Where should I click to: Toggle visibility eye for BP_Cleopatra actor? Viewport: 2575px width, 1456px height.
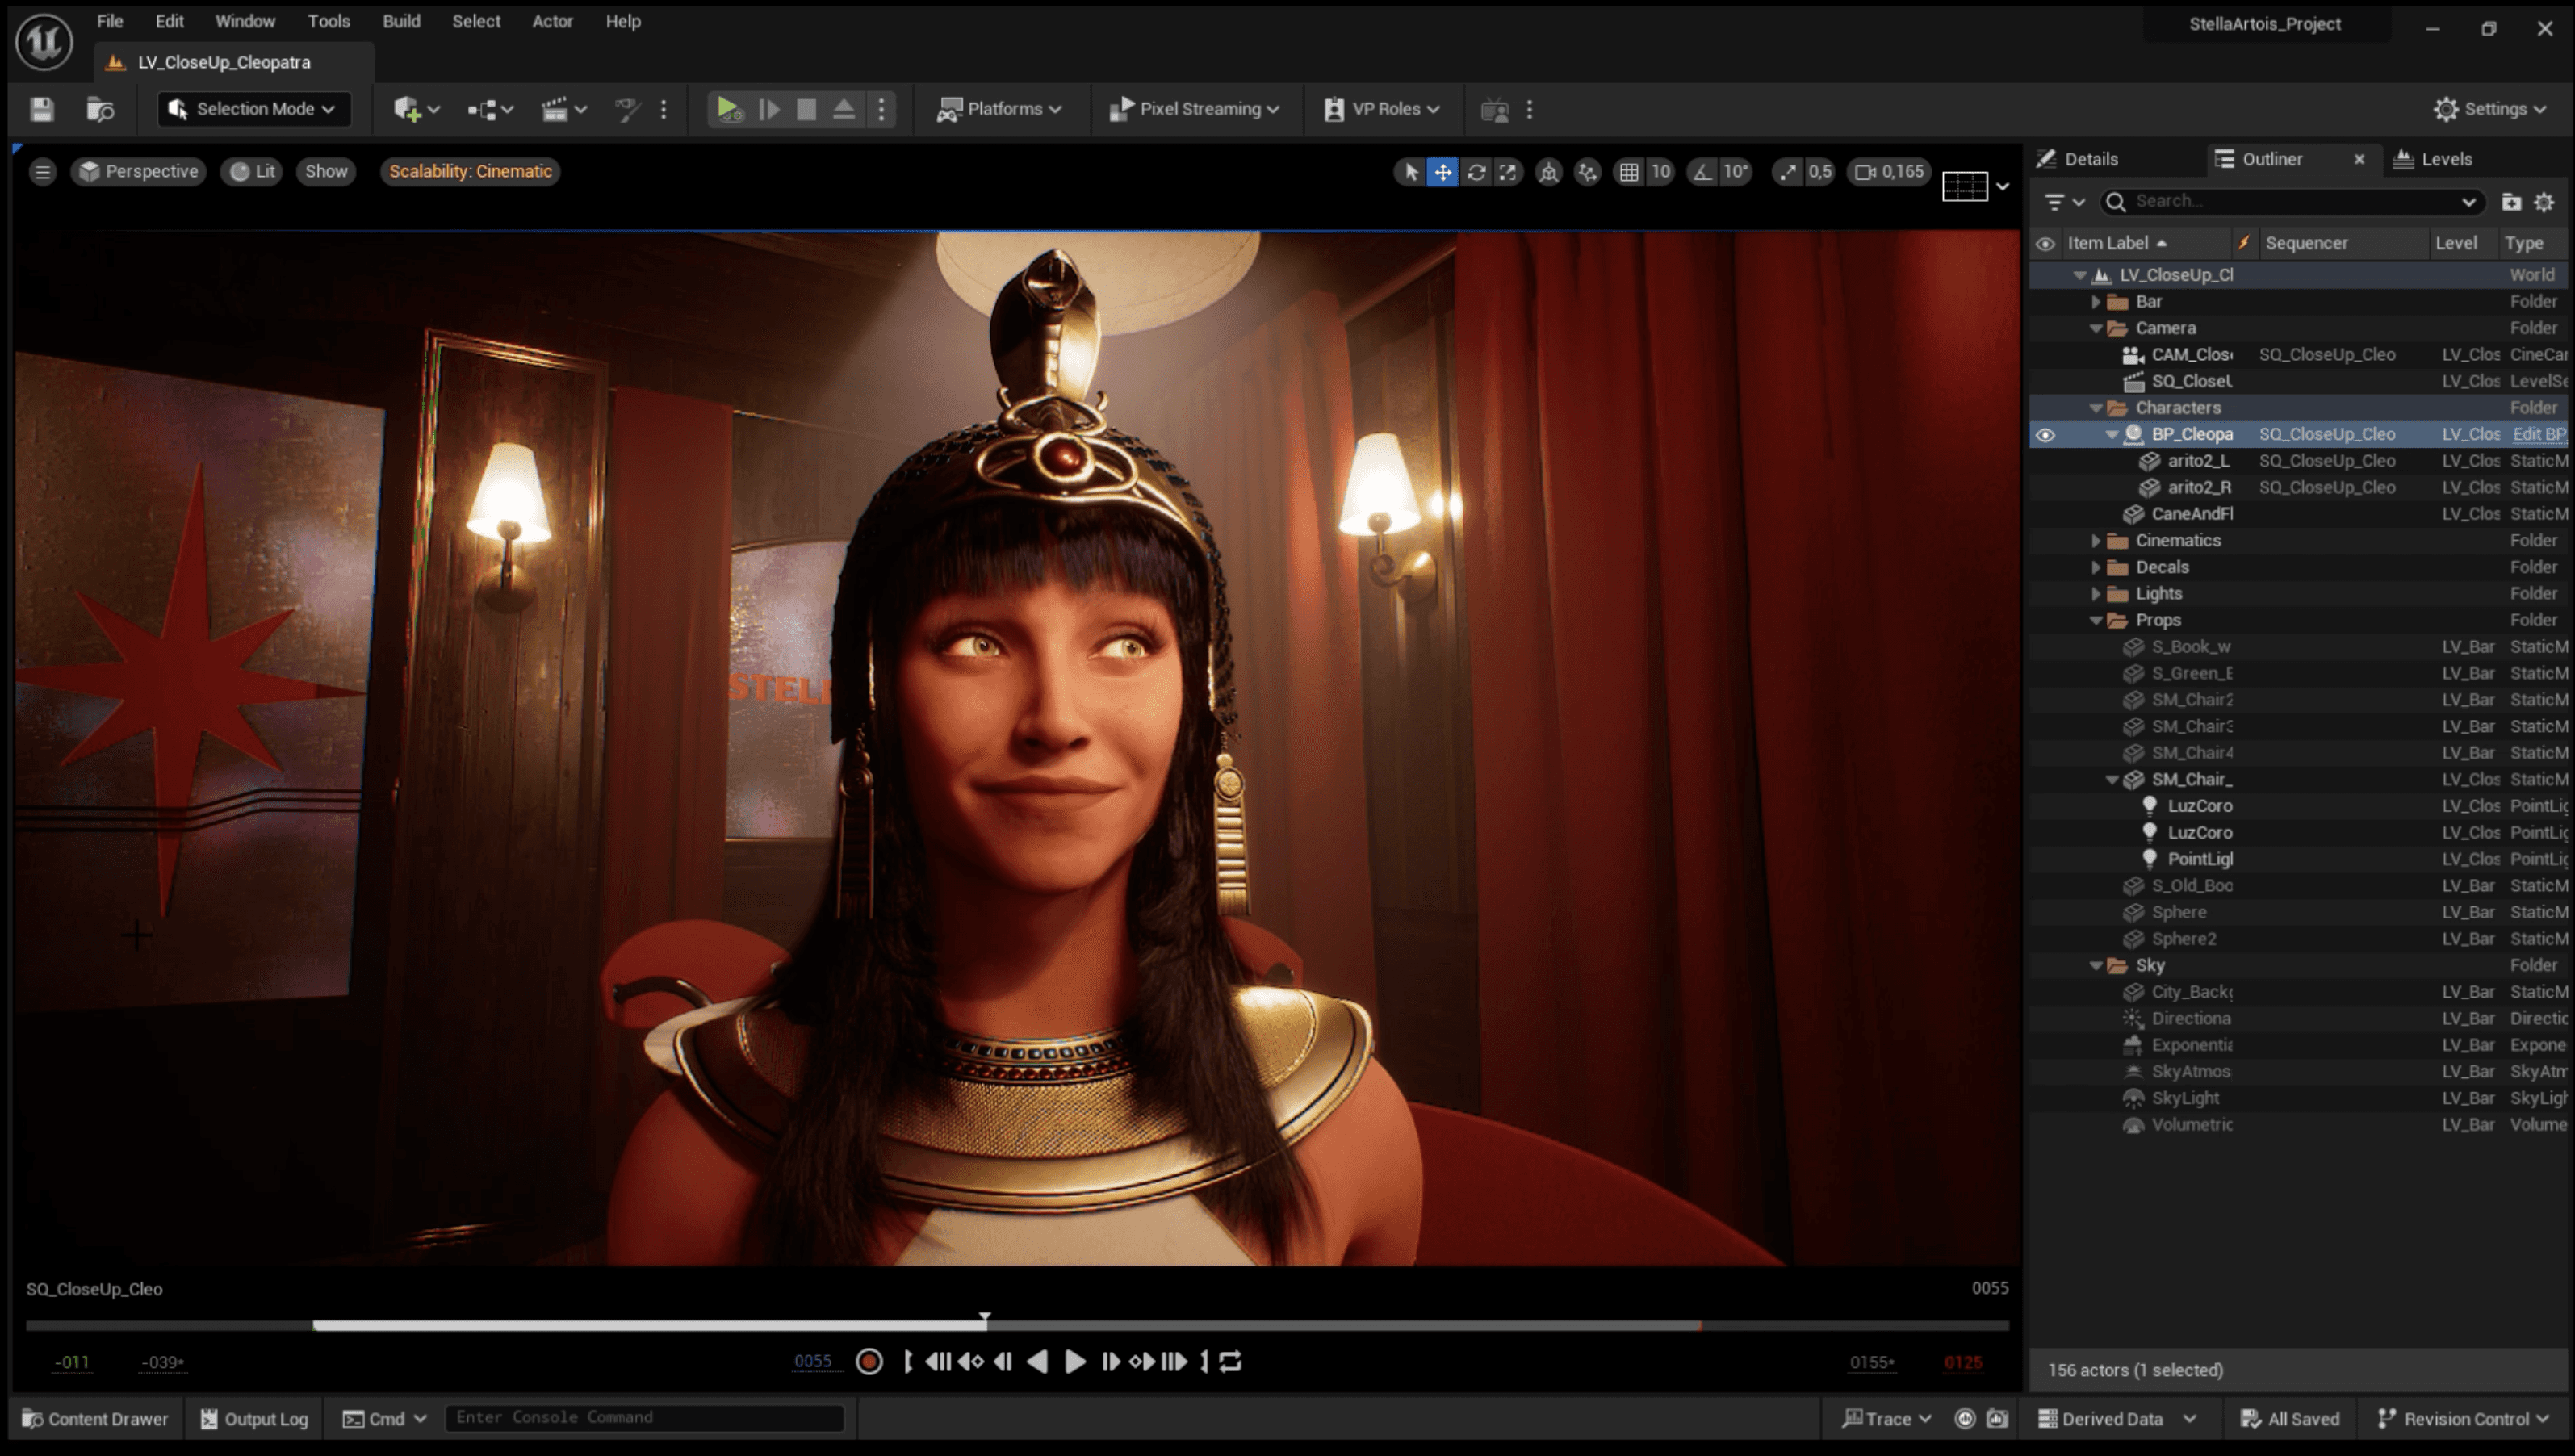[x=2045, y=435]
